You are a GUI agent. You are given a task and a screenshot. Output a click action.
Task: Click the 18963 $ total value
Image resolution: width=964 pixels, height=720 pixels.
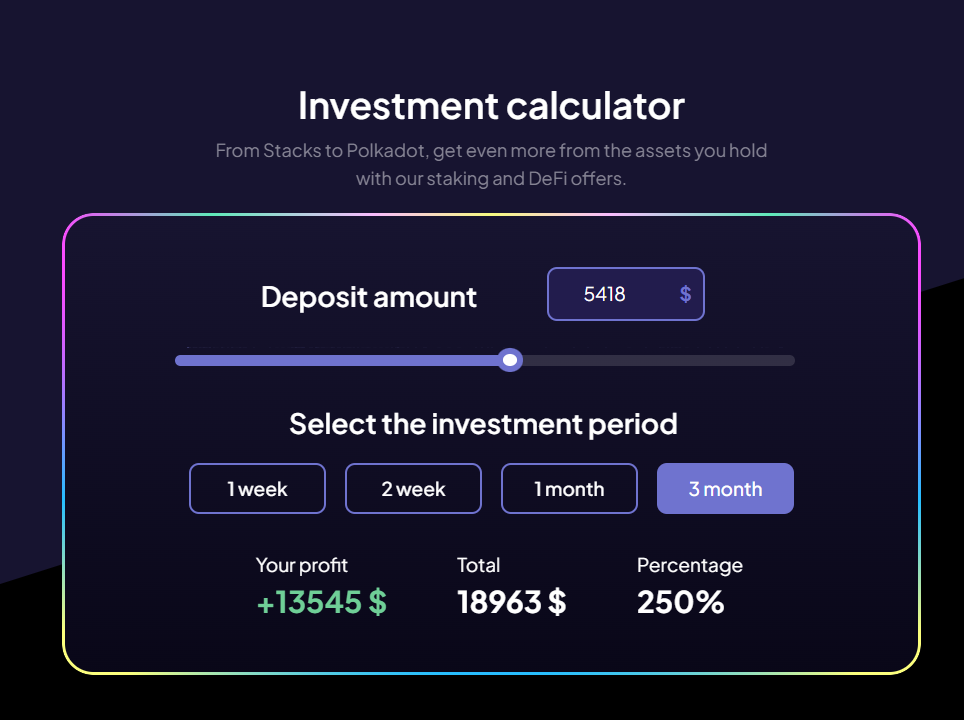pyautogui.click(x=511, y=602)
